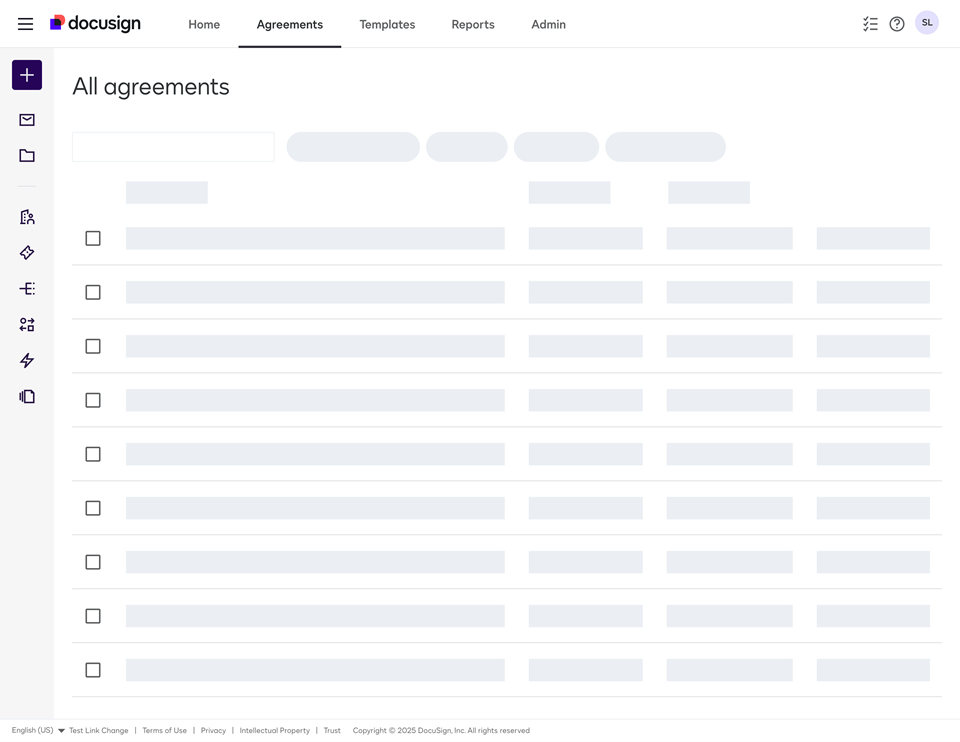The image size is (960, 742).
Task: Open the lightning bolt sidebar icon
Action: [27, 360]
